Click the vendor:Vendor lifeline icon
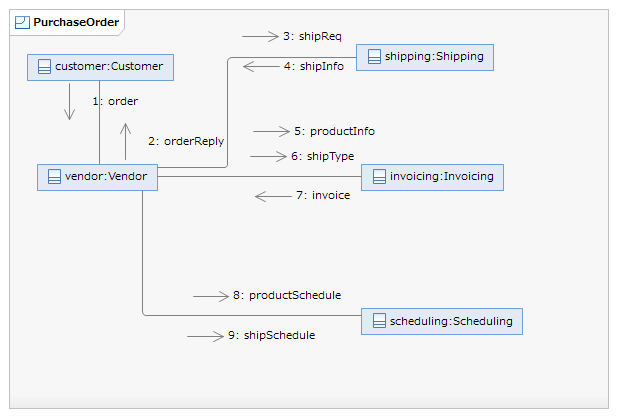Viewport: 621px width, 420px height. pos(54,177)
